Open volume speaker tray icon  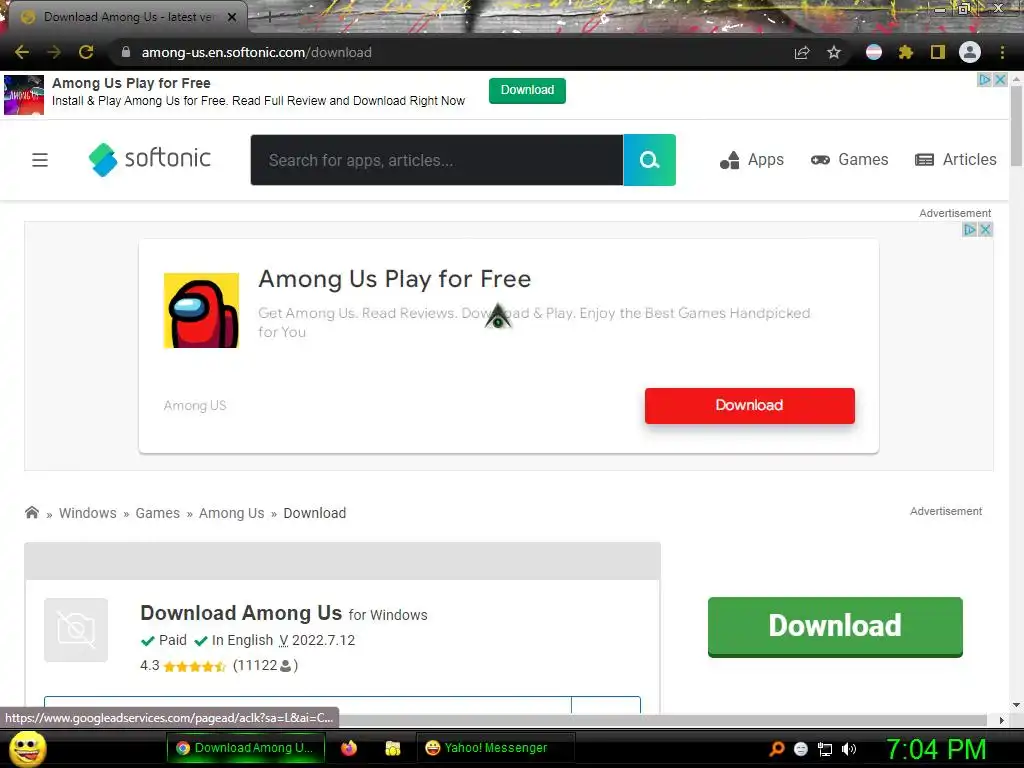(x=848, y=749)
